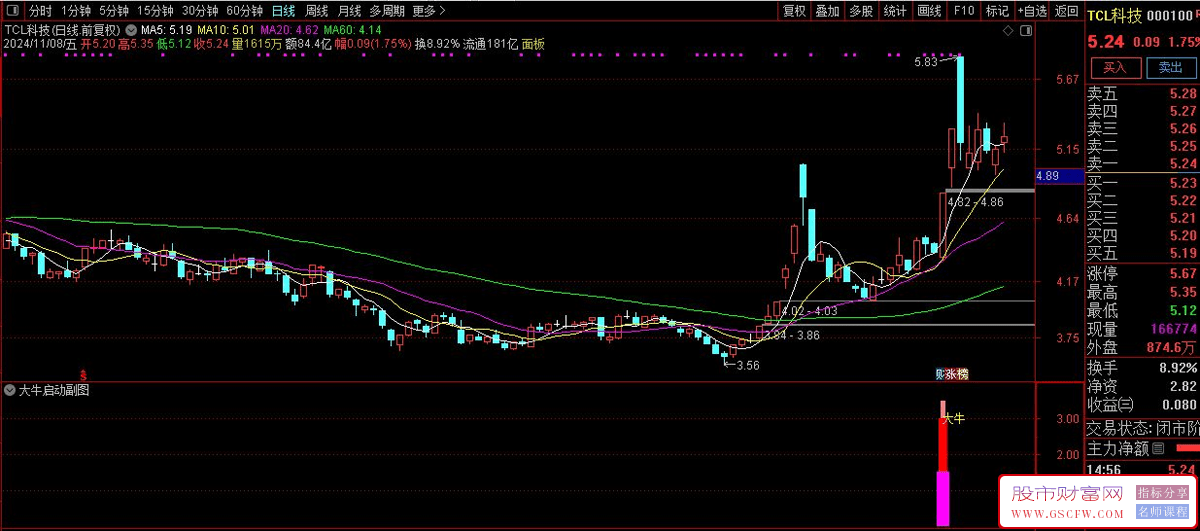Click the 复权 toolbar button
The image size is (1200, 531).
(794, 11)
